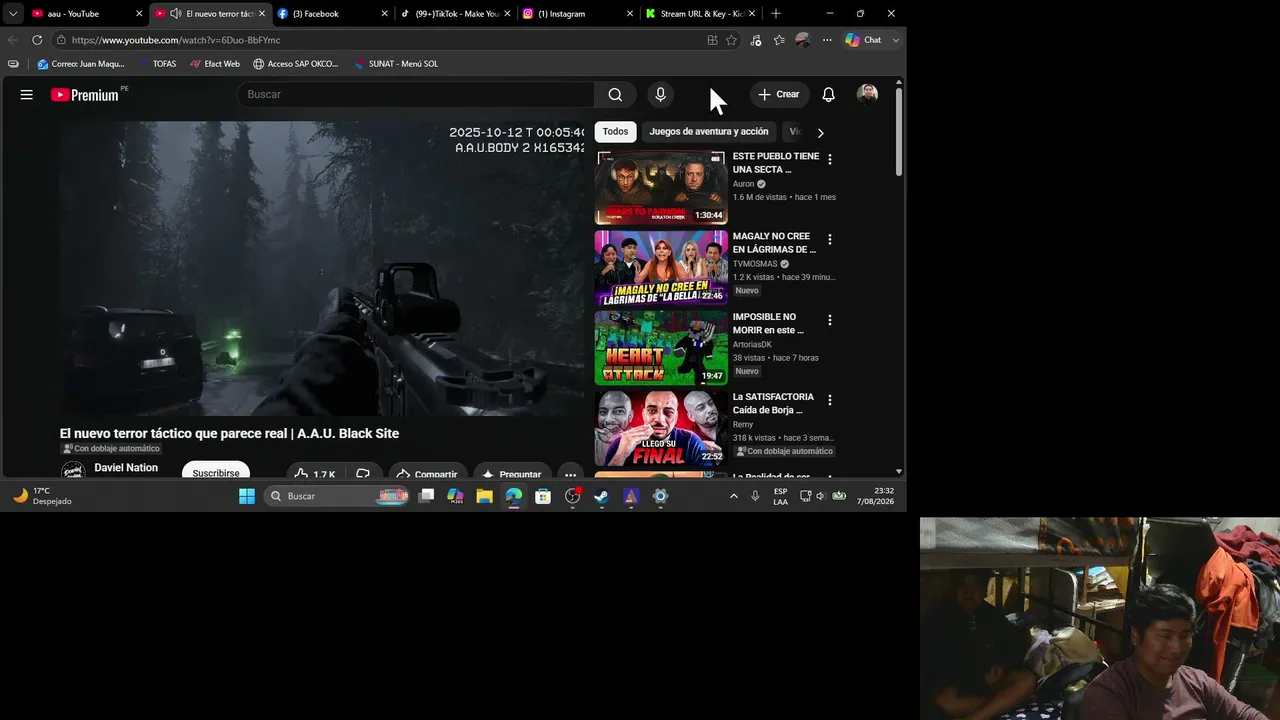Open the SUNAT - Menú SOL bookmark
The image size is (1280, 720).
point(396,64)
